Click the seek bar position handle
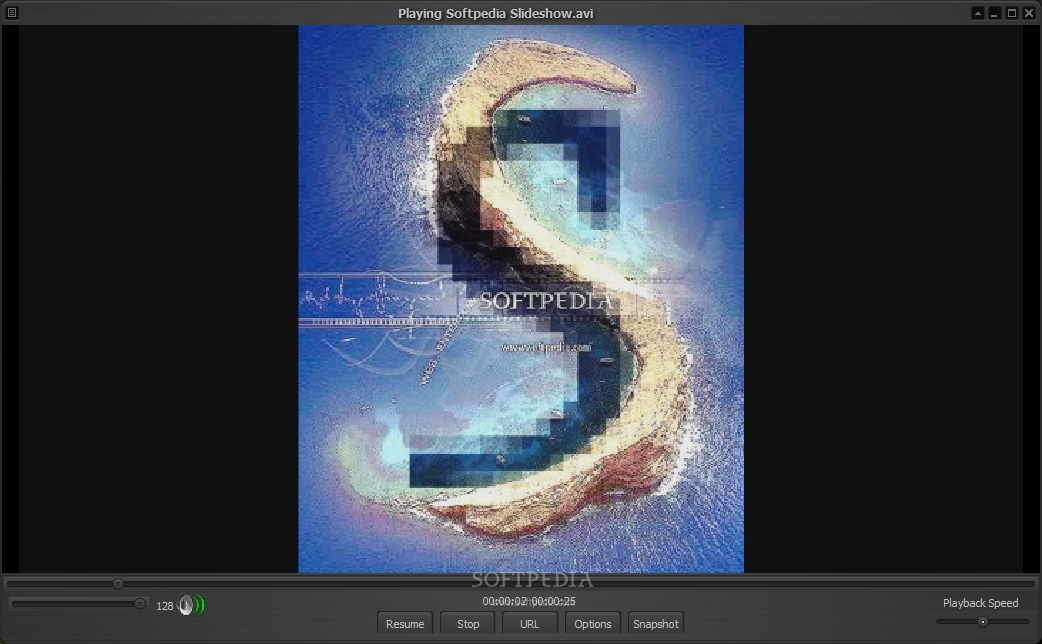 118,583
